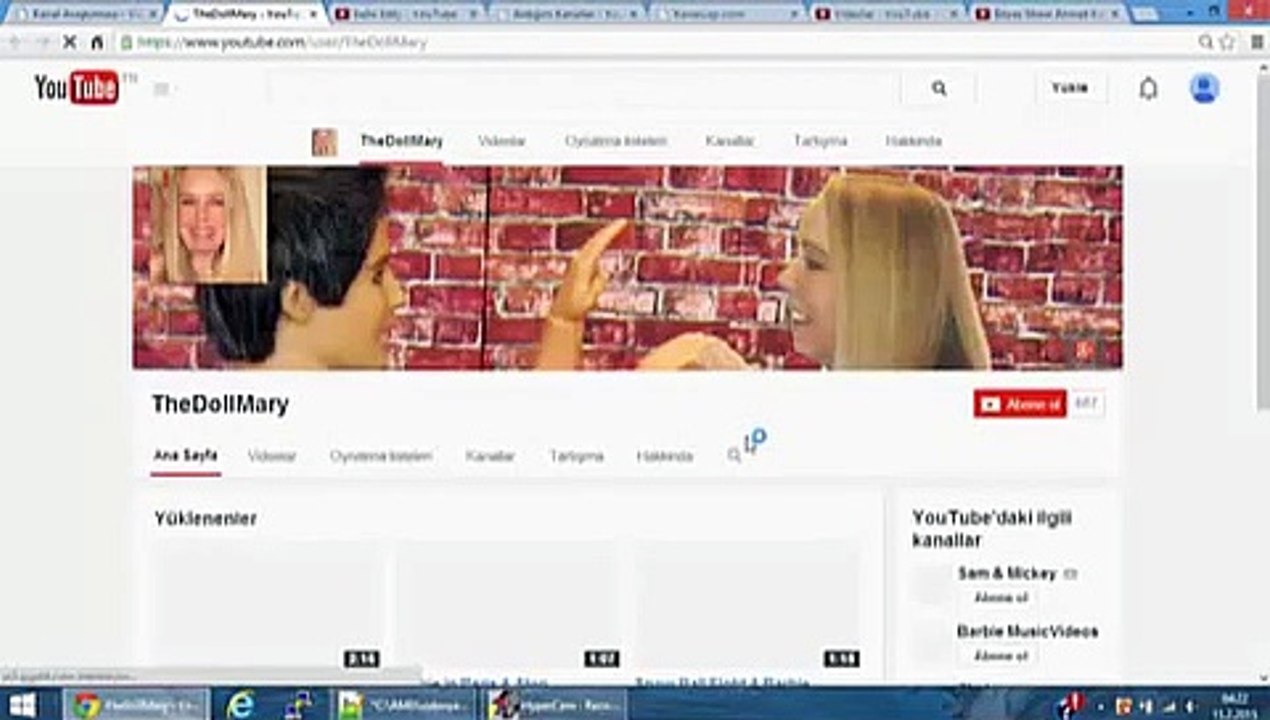Open the YouTube guide hamburger menu
The image size is (1270, 720).
click(161, 89)
